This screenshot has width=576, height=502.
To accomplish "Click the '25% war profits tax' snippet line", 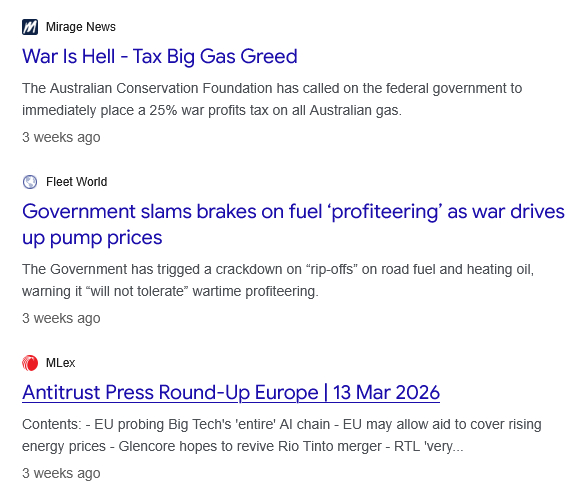I will [212, 110].
